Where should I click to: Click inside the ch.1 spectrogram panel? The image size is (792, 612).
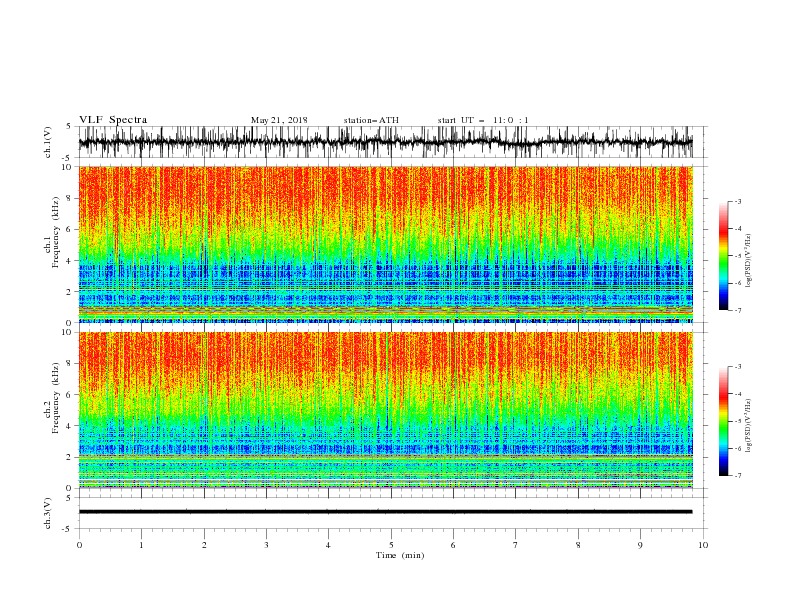pyautogui.click(x=385, y=244)
